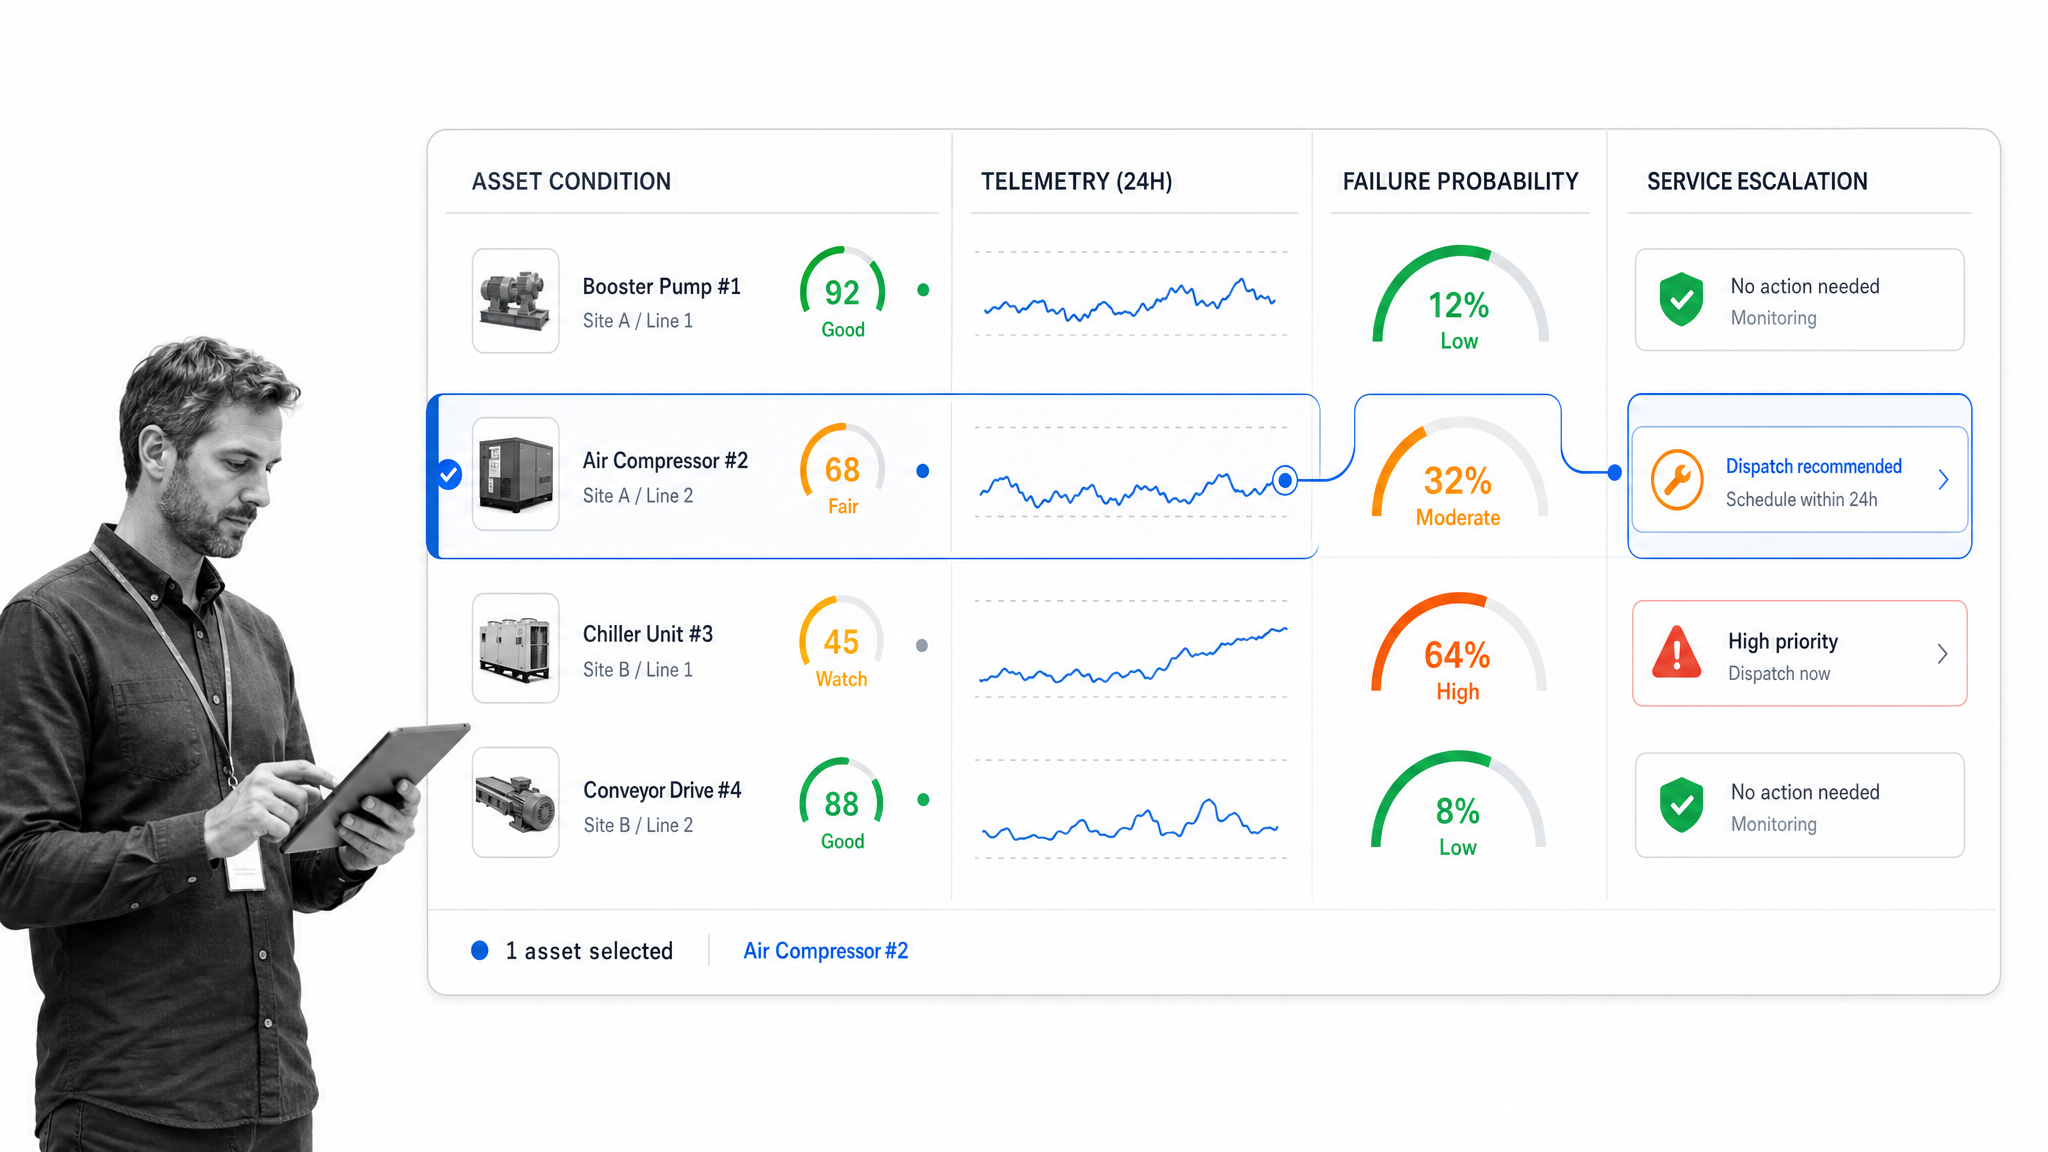Open Chiller Unit #3 telemetry sparkline

(1133, 656)
